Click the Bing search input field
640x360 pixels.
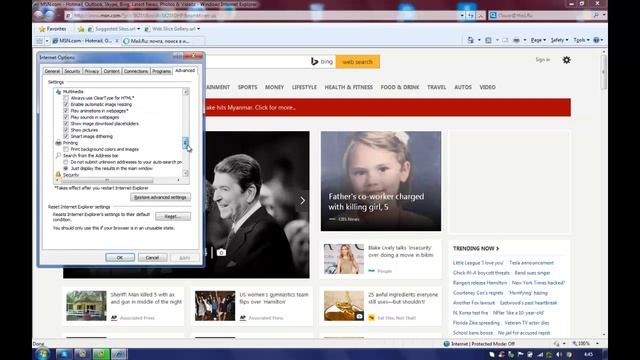click(256, 62)
